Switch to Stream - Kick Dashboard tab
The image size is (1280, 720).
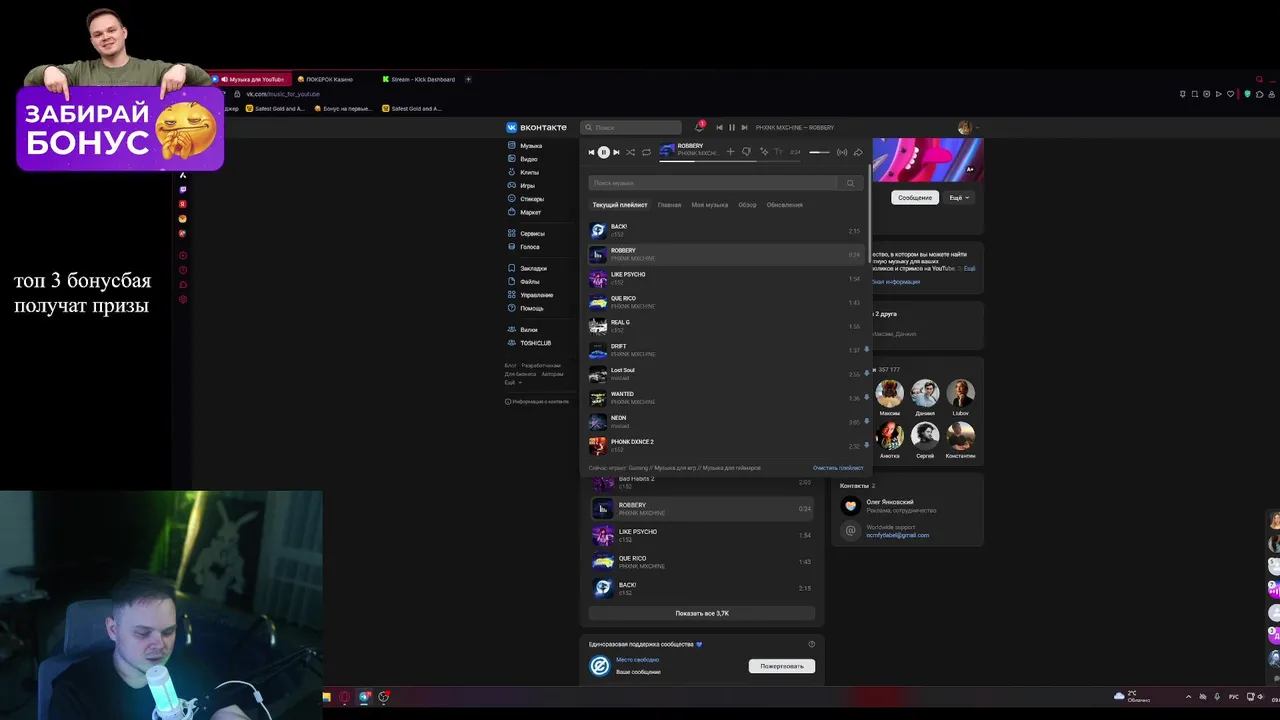pyautogui.click(x=420, y=79)
